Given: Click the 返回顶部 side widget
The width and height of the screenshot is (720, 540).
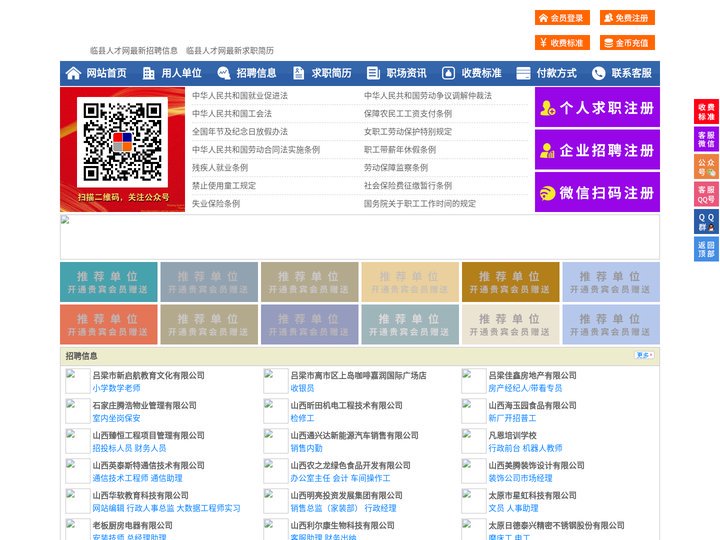Looking at the screenshot, I should point(706,249).
